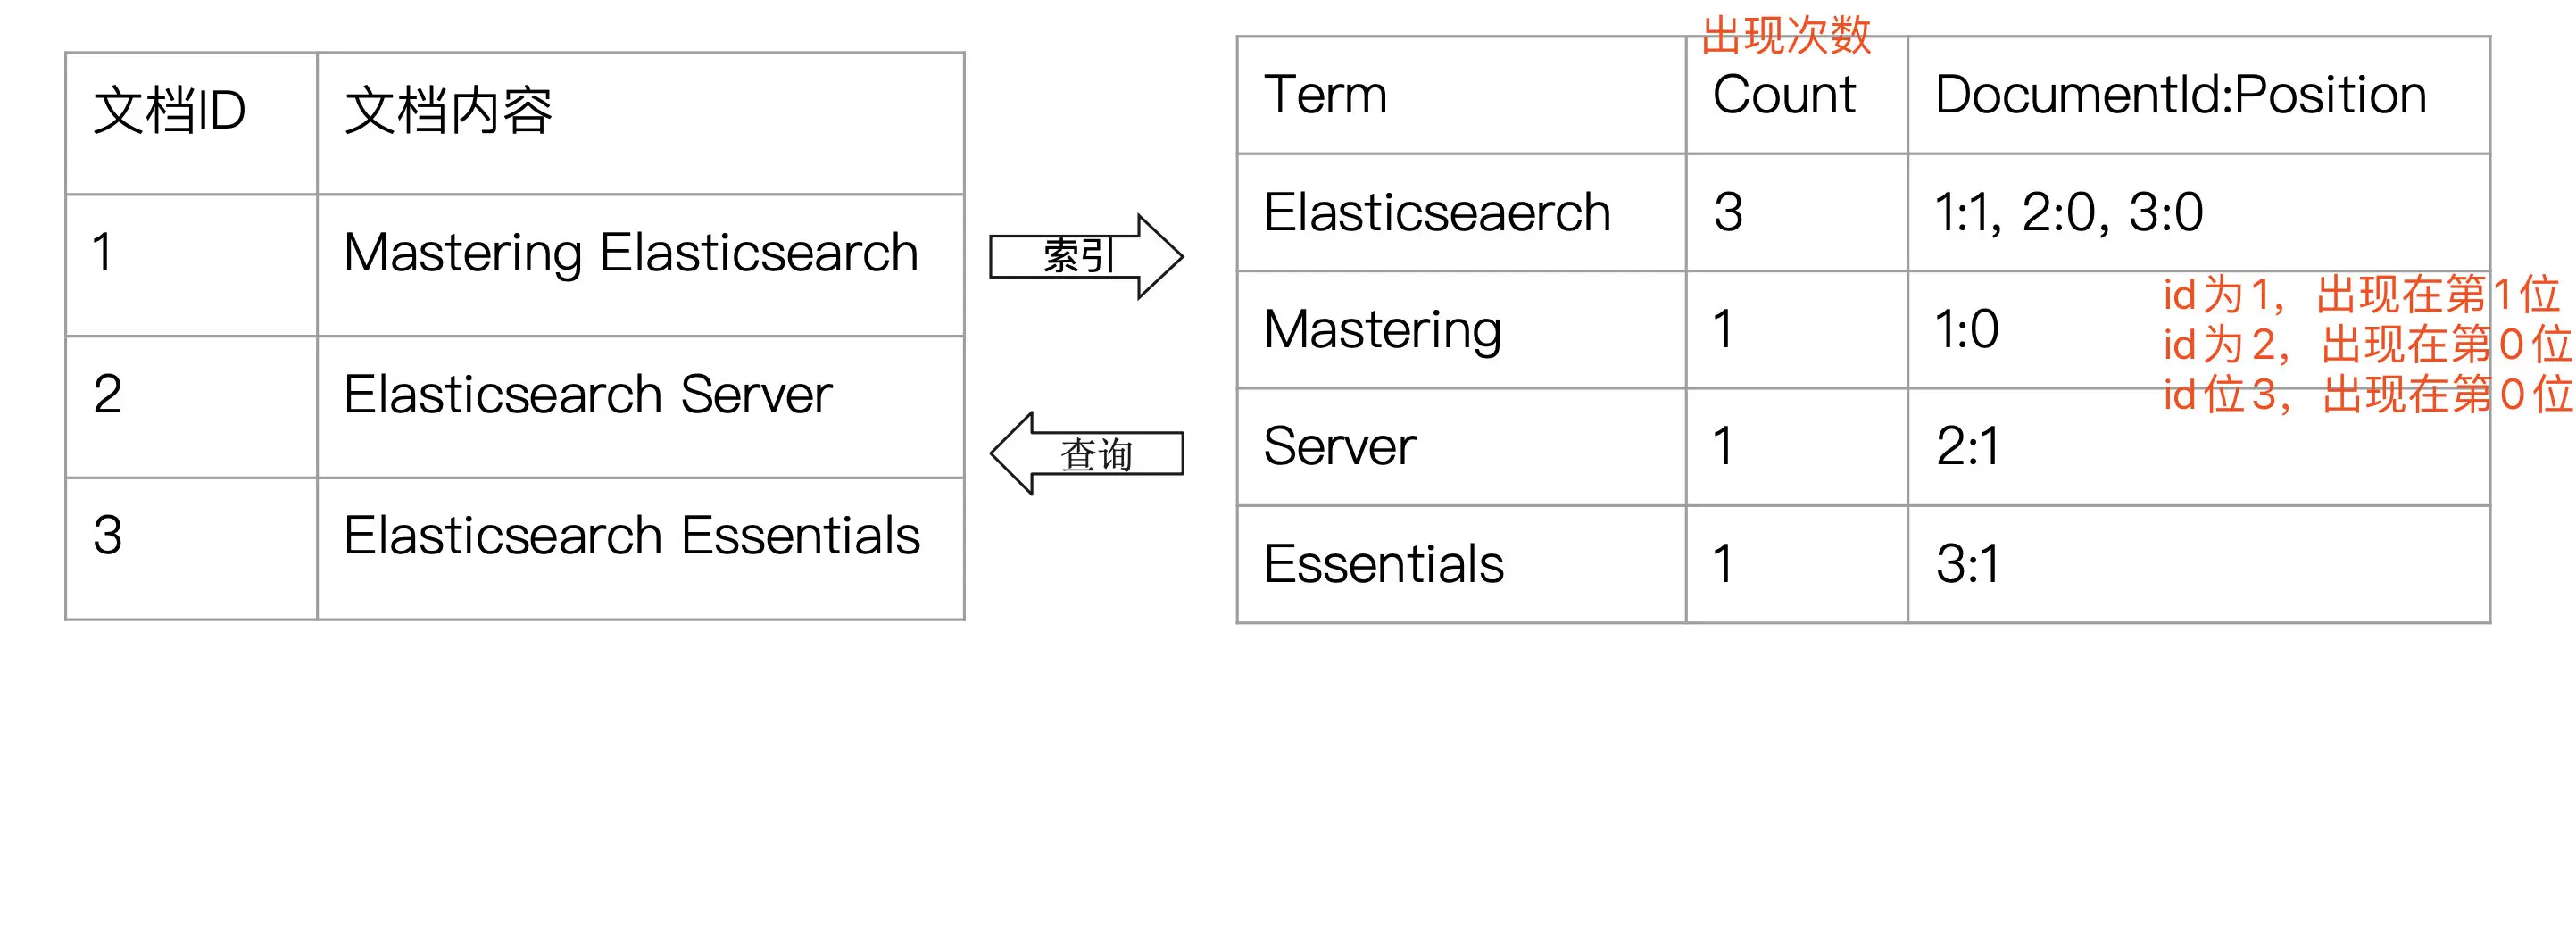2576x948 pixels.
Task: Click the Mastering term cell
Action: pos(1462,329)
